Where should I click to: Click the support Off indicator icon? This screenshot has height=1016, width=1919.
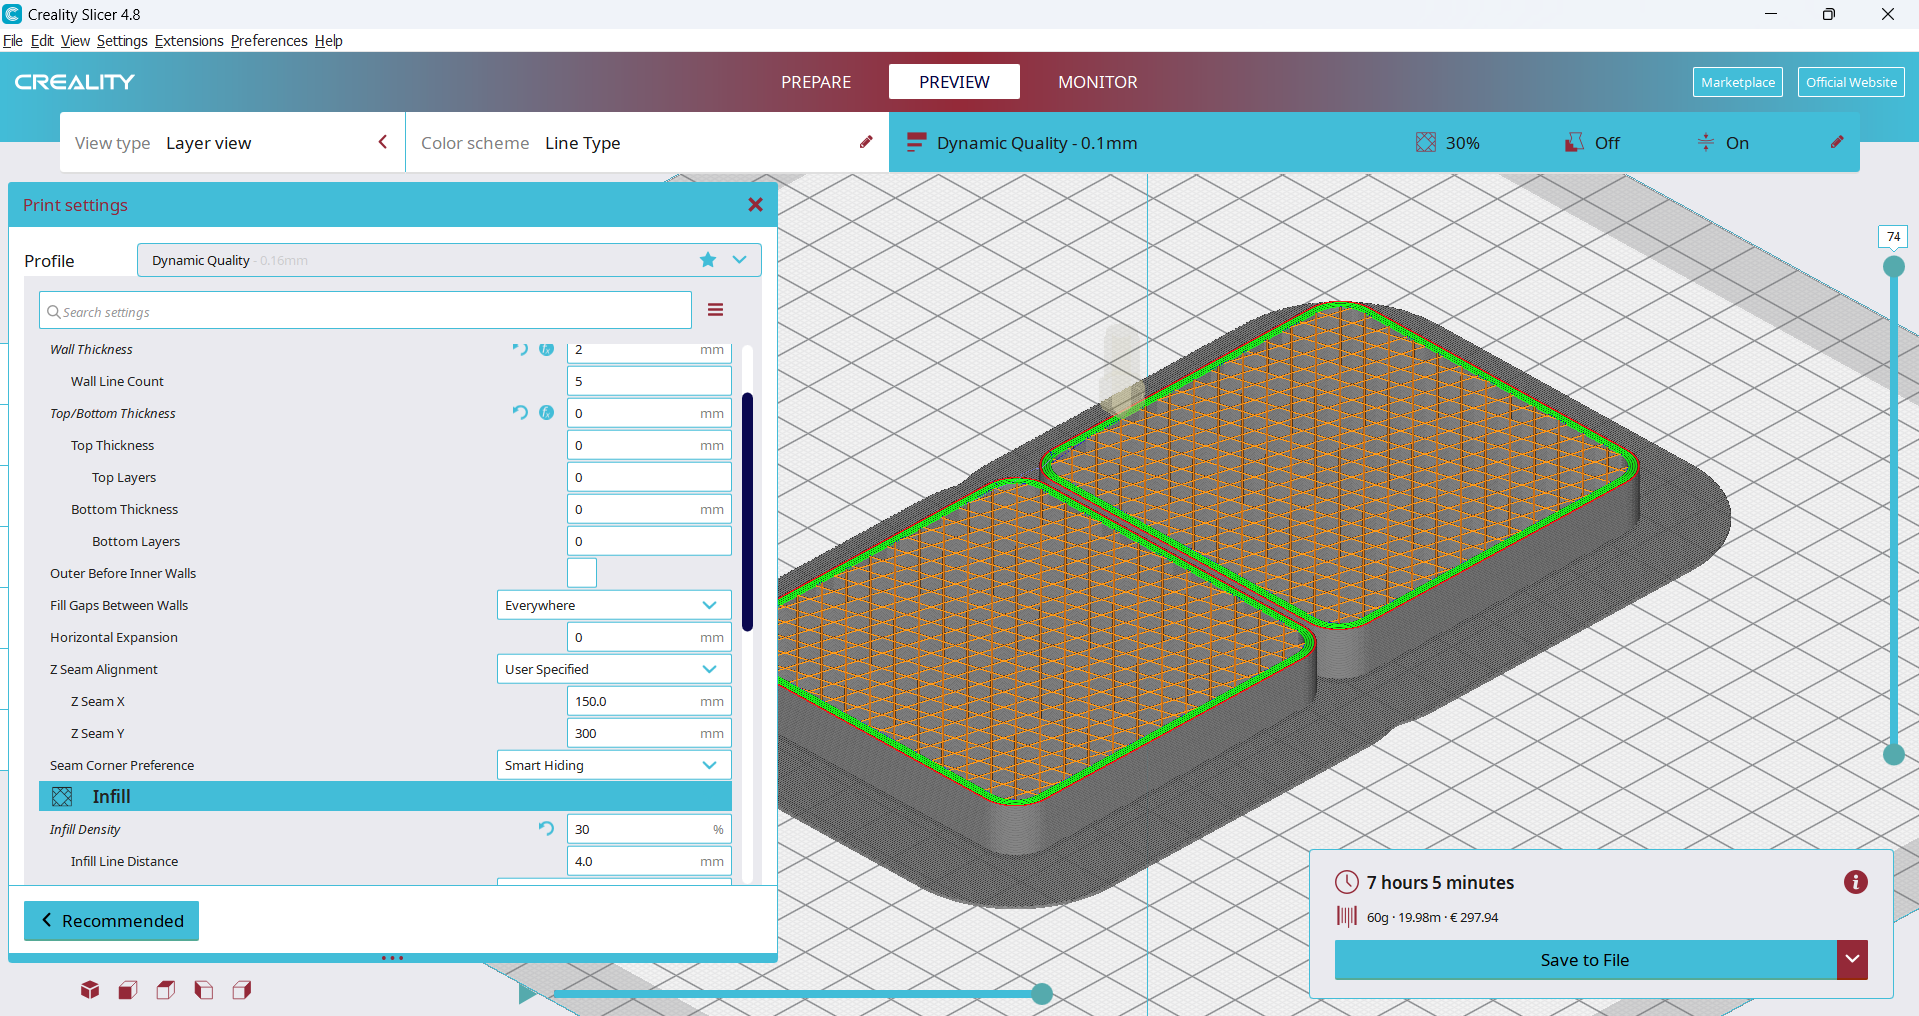click(x=1574, y=142)
